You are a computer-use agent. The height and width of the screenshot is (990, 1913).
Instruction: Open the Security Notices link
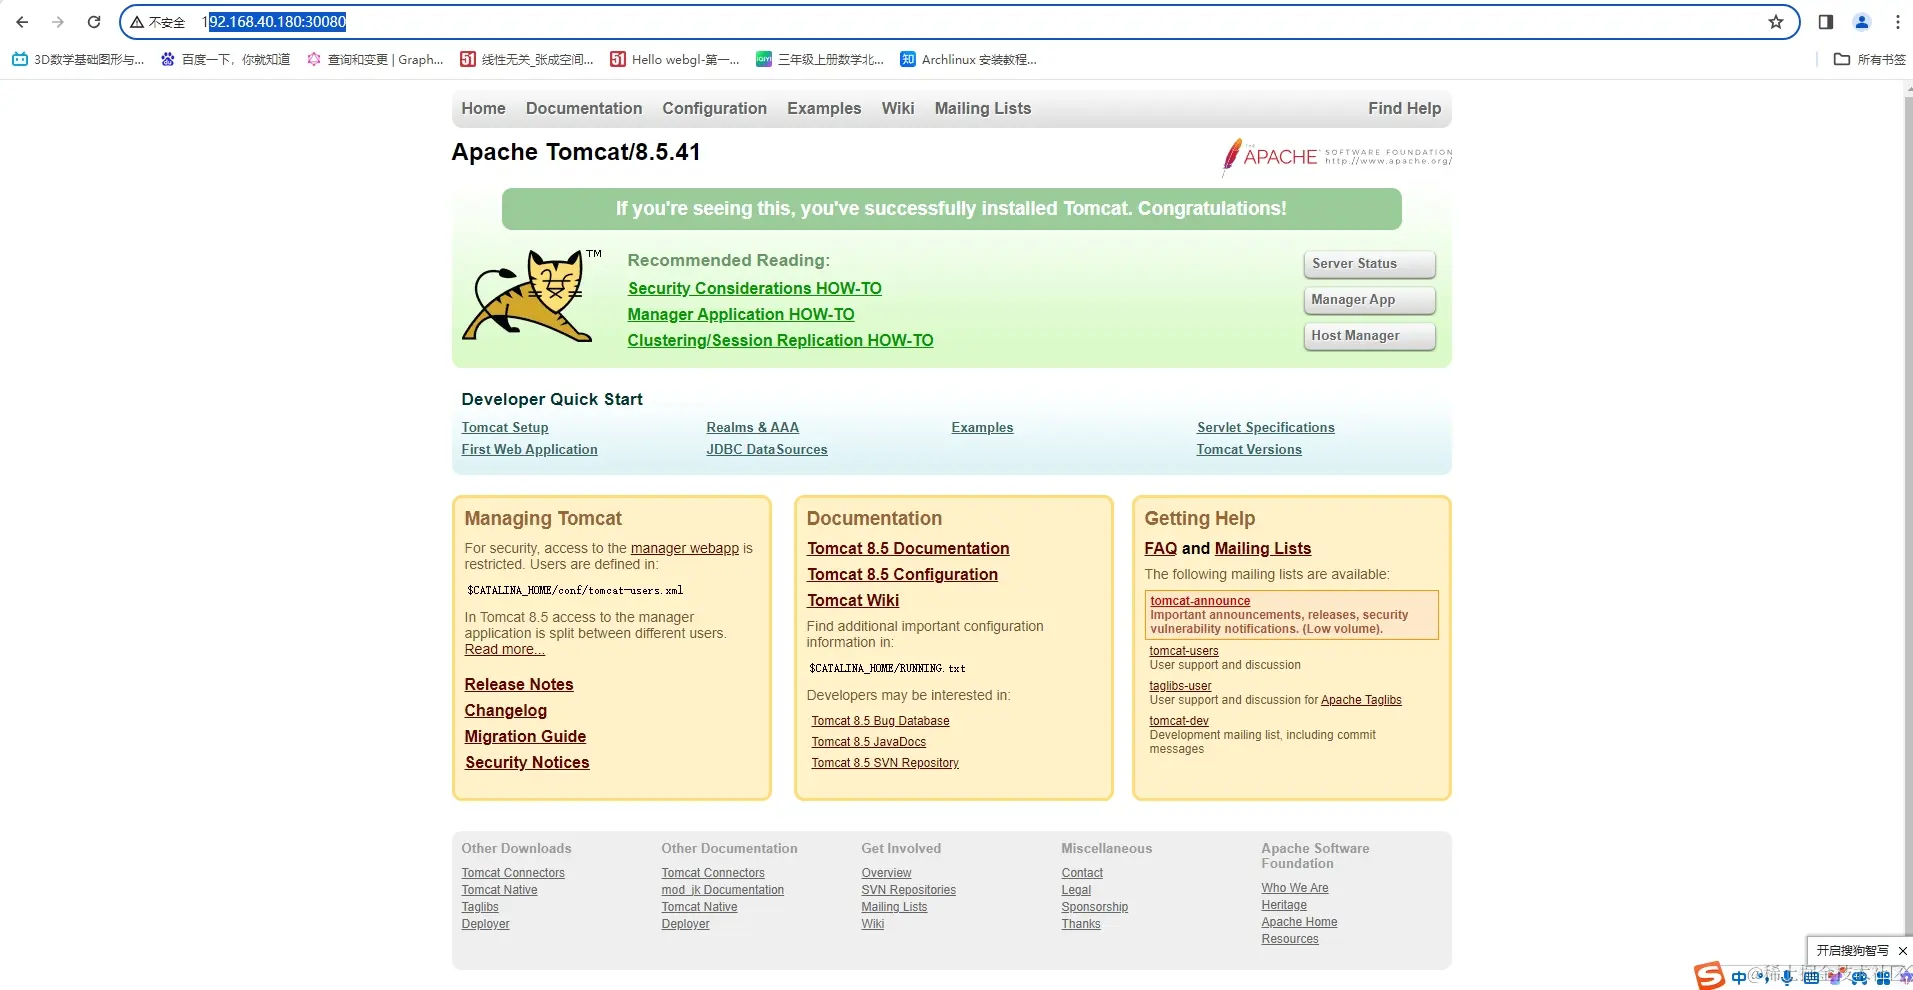point(527,763)
